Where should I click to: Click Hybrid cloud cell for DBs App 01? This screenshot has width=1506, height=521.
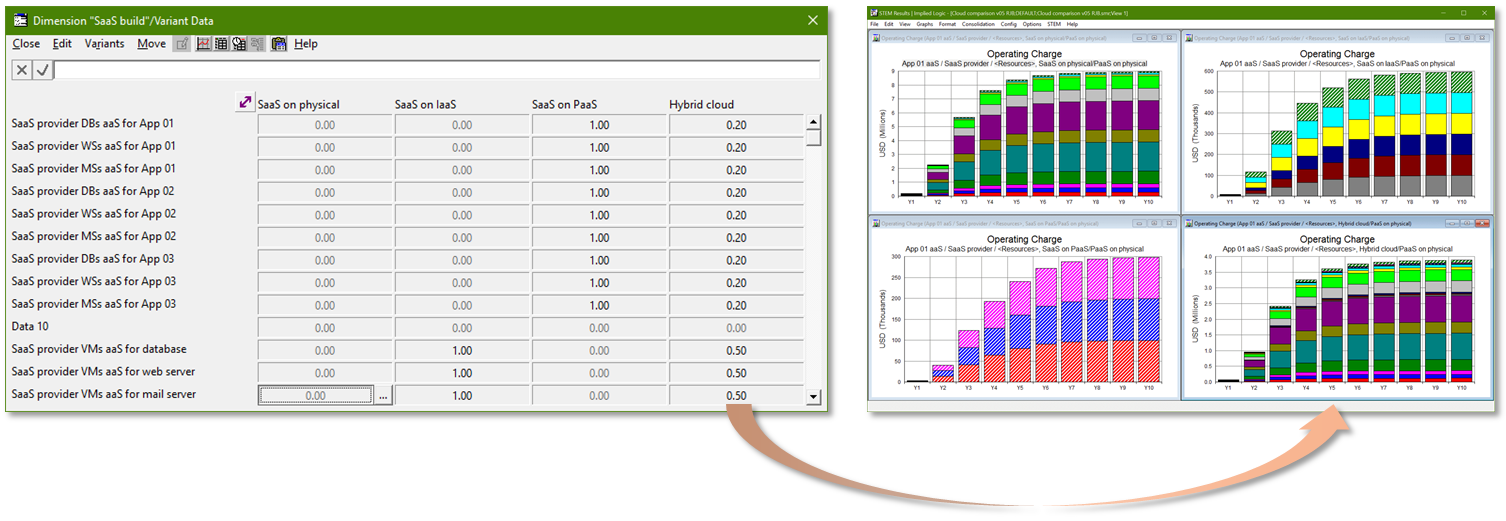[736, 125]
